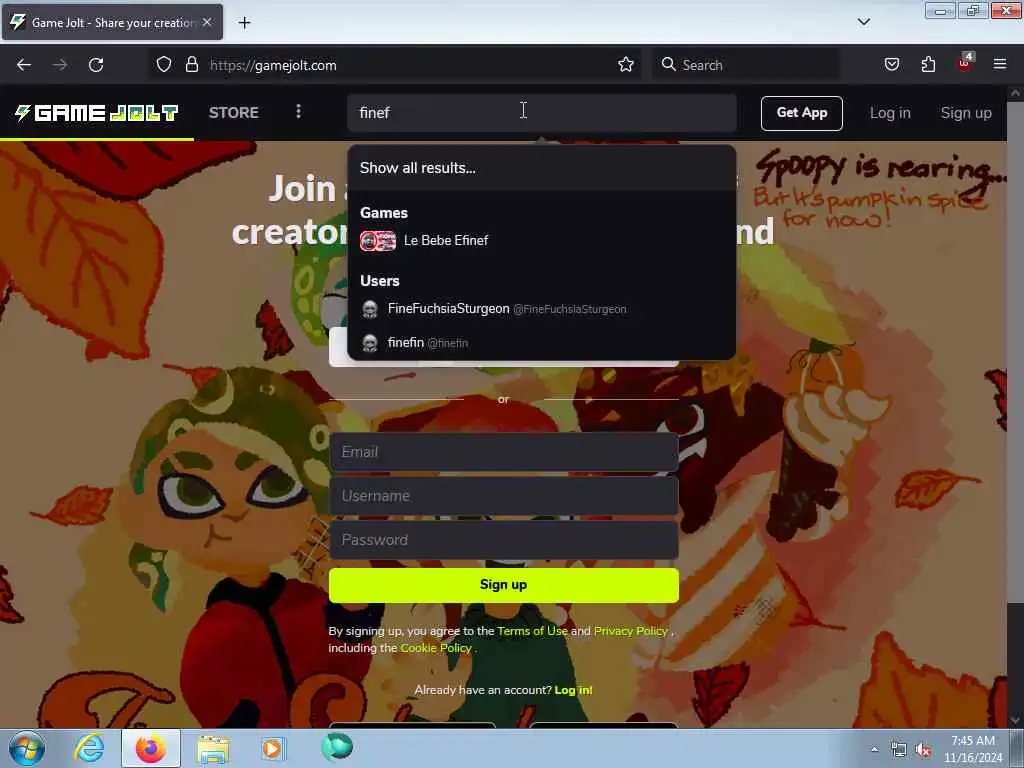Click the green Sign up button

pos(504,585)
